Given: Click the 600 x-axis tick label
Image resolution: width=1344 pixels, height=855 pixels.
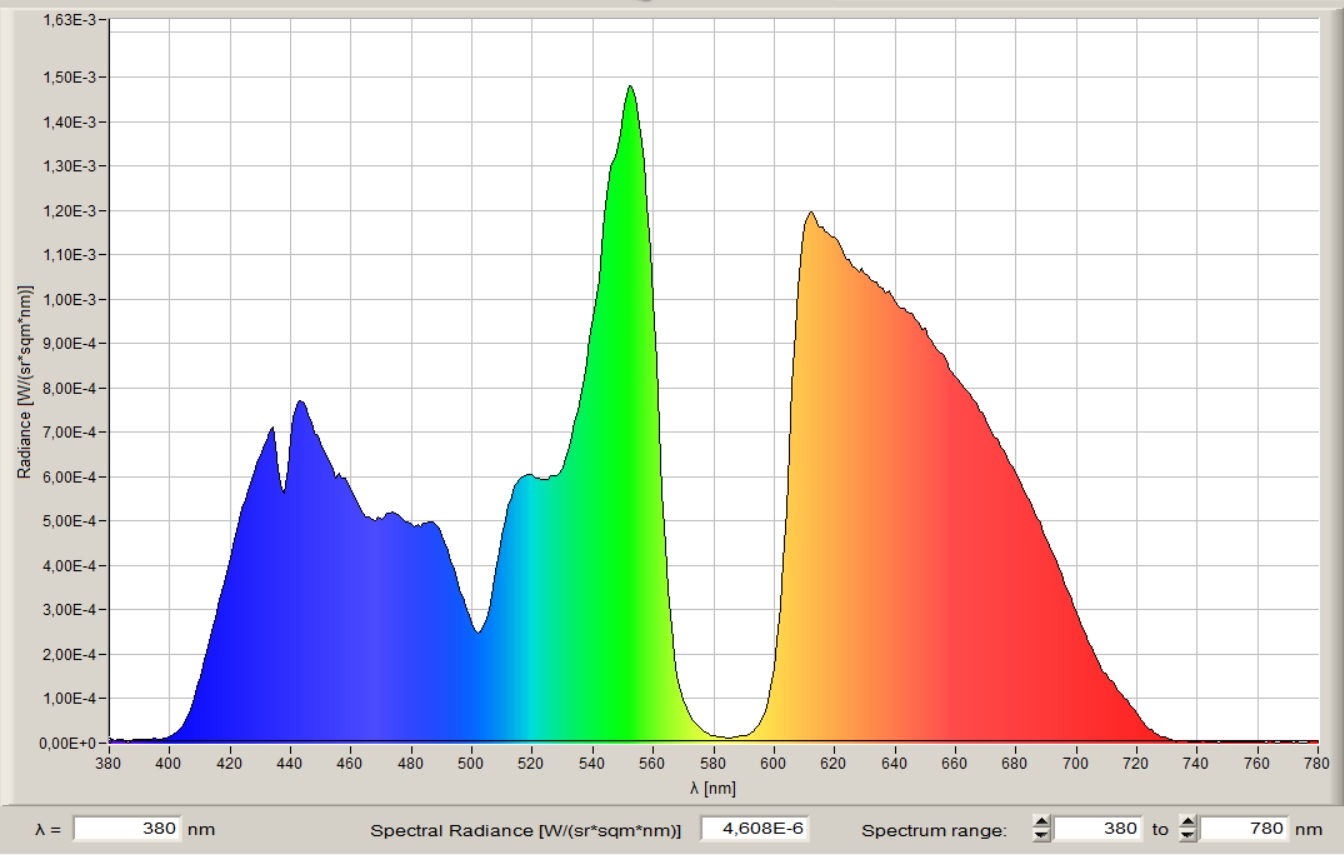Looking at the screenshot, I should tap(774, 765).
